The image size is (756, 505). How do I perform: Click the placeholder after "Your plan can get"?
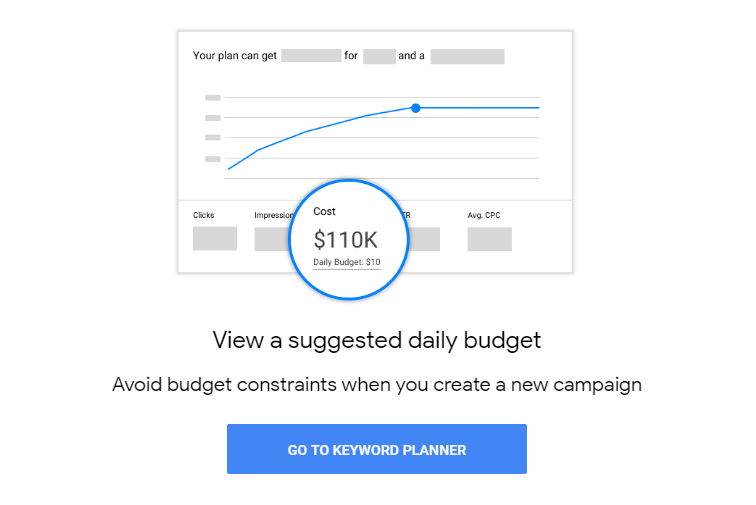point(311,55)
